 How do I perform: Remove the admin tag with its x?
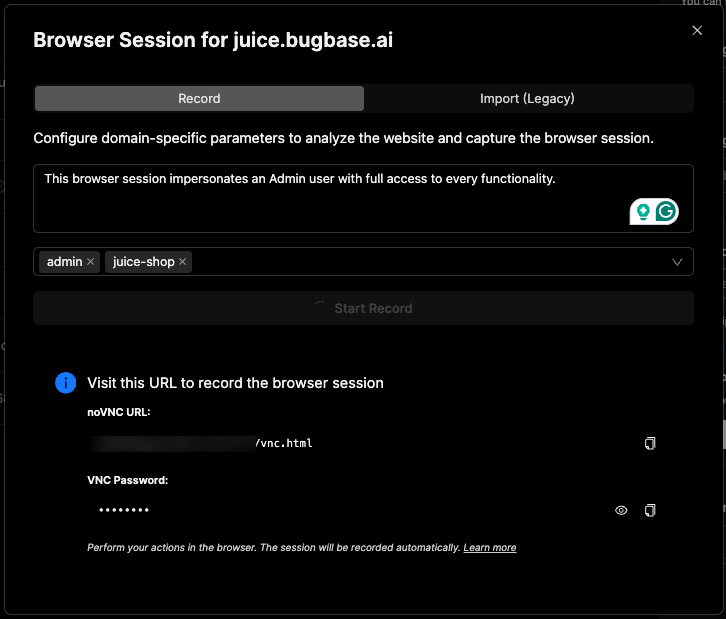[91, 262]
